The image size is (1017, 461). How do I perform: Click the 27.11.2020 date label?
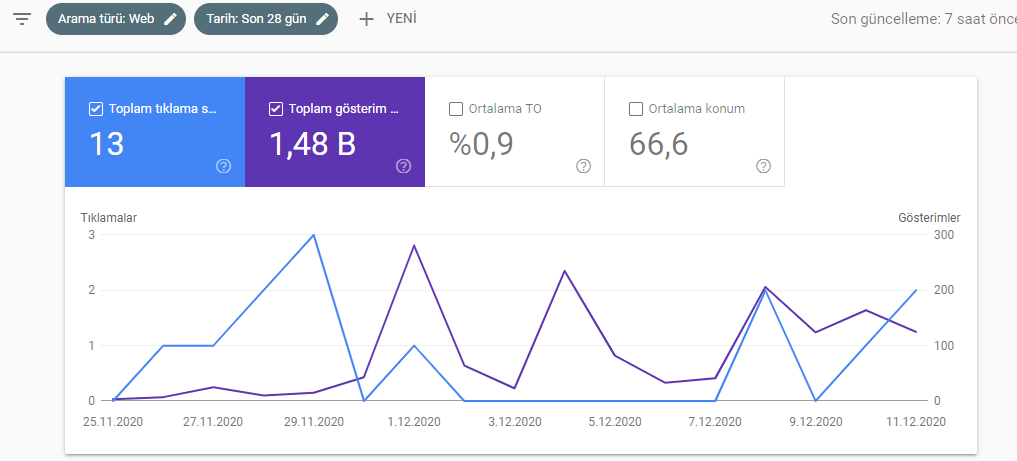[213, 422]
